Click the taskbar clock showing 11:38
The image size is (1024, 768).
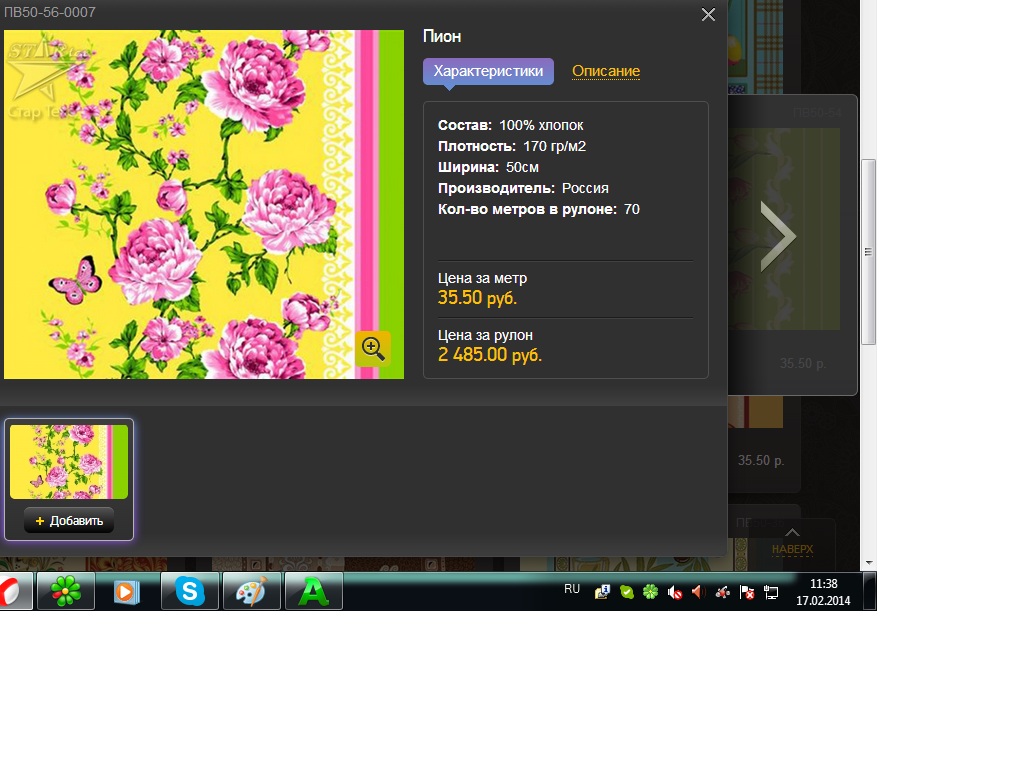[x=823, y=592]
